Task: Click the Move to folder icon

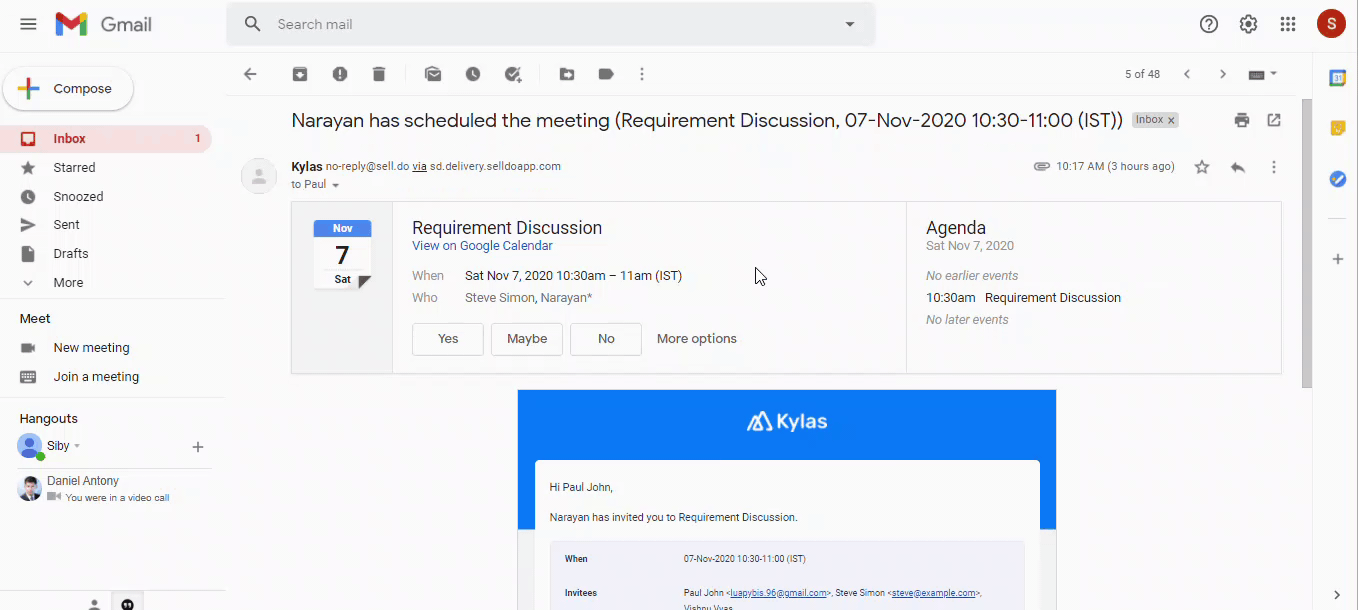Action: tap(567, 74)
